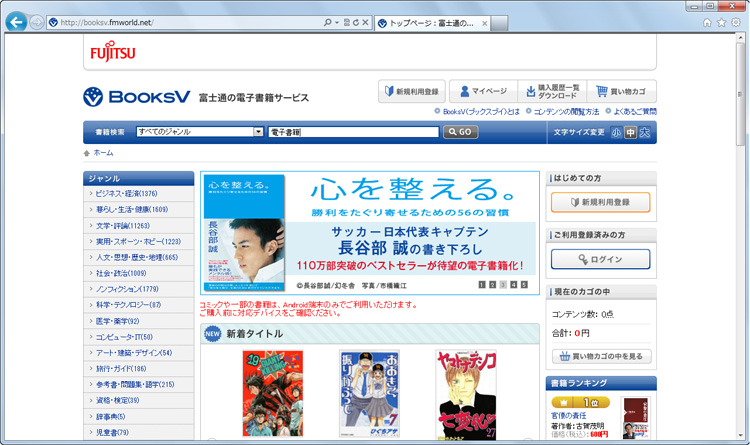Click the book search text field
The image size is (750, 445).
pyautogui.click(x=353, y=132)
